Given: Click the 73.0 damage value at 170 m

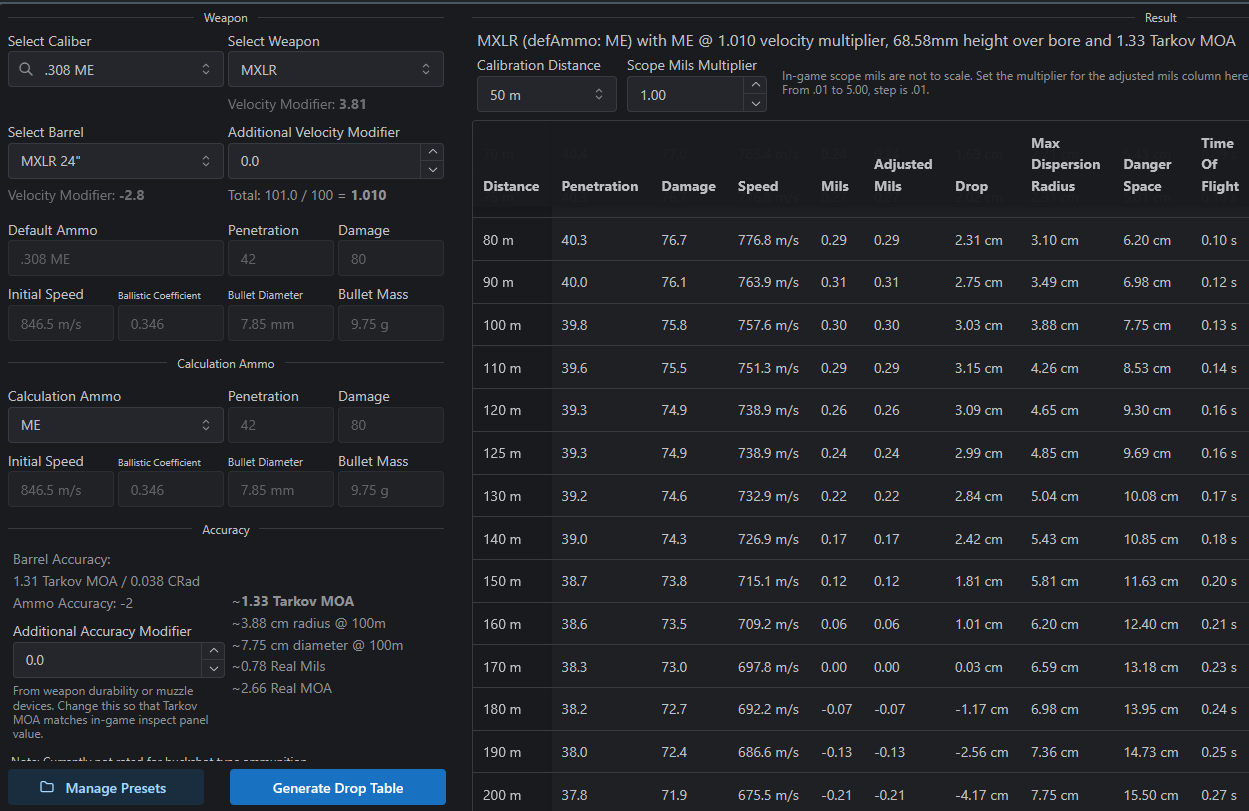Looking at the screenshot, I should (674, 667).
